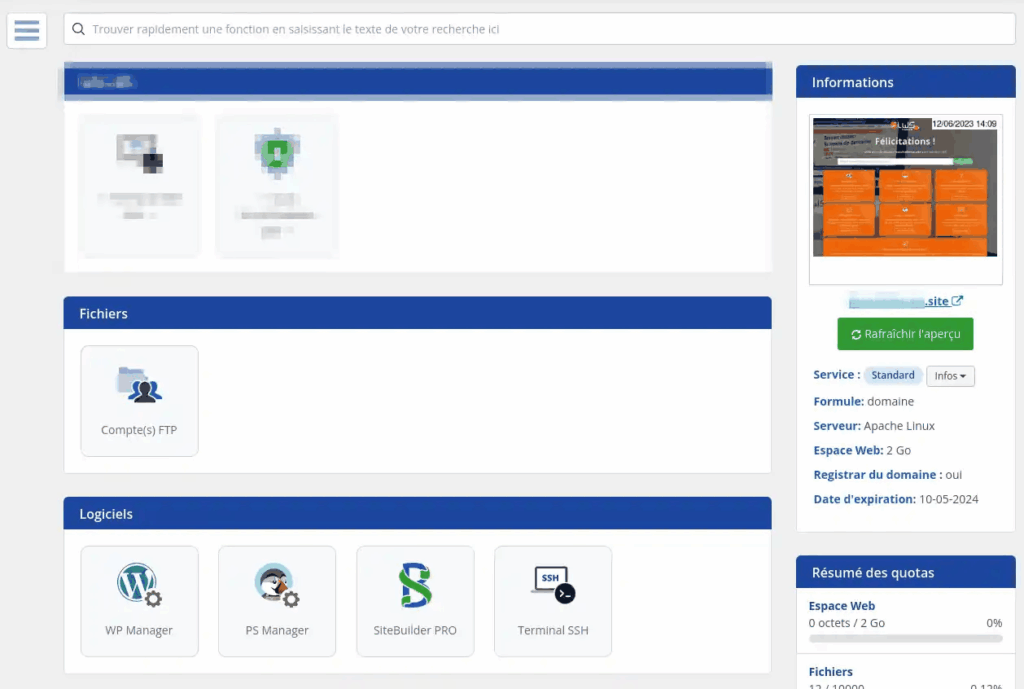1024x689 pixels.
Task: Open PS Manager PrestaShop icon
Action: [277, 601]
